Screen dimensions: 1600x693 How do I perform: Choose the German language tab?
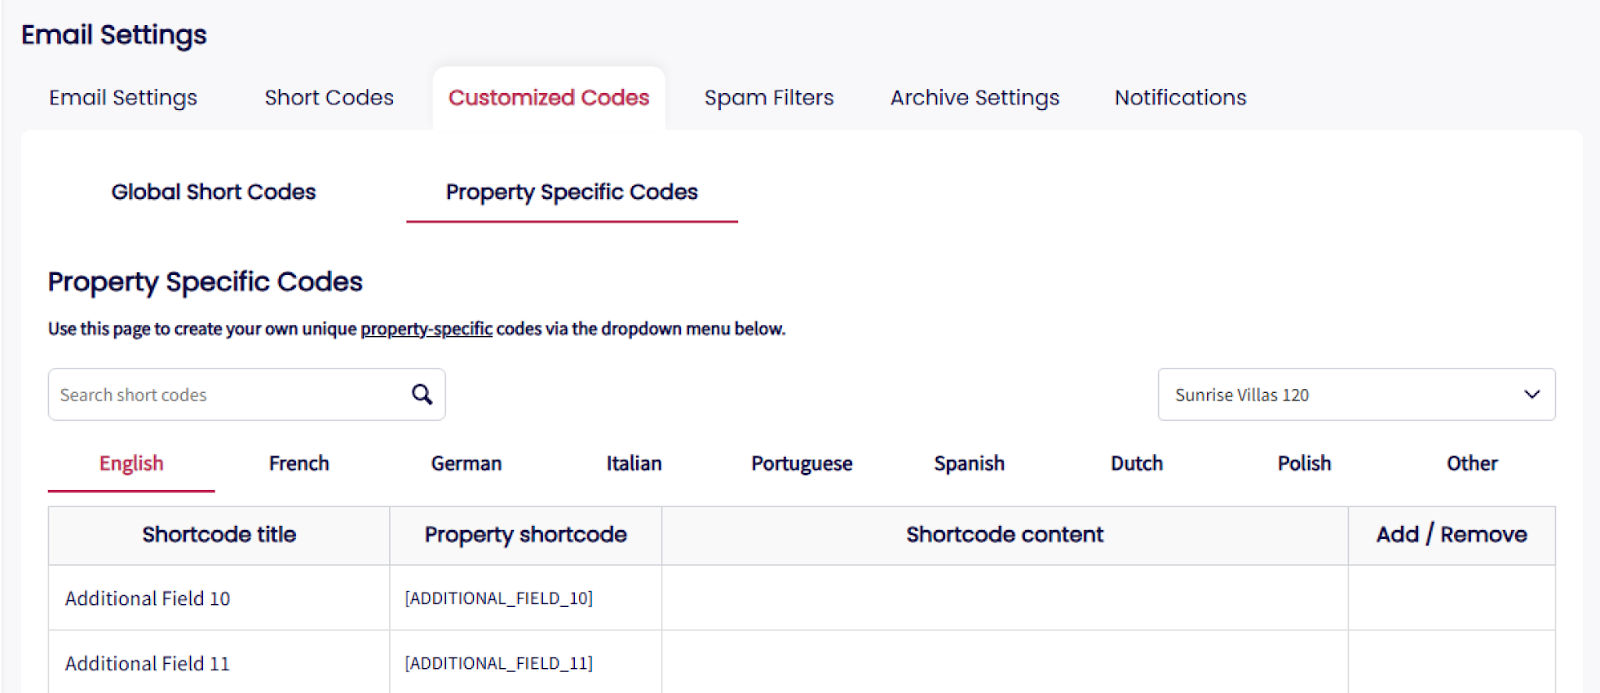[466, 464]
